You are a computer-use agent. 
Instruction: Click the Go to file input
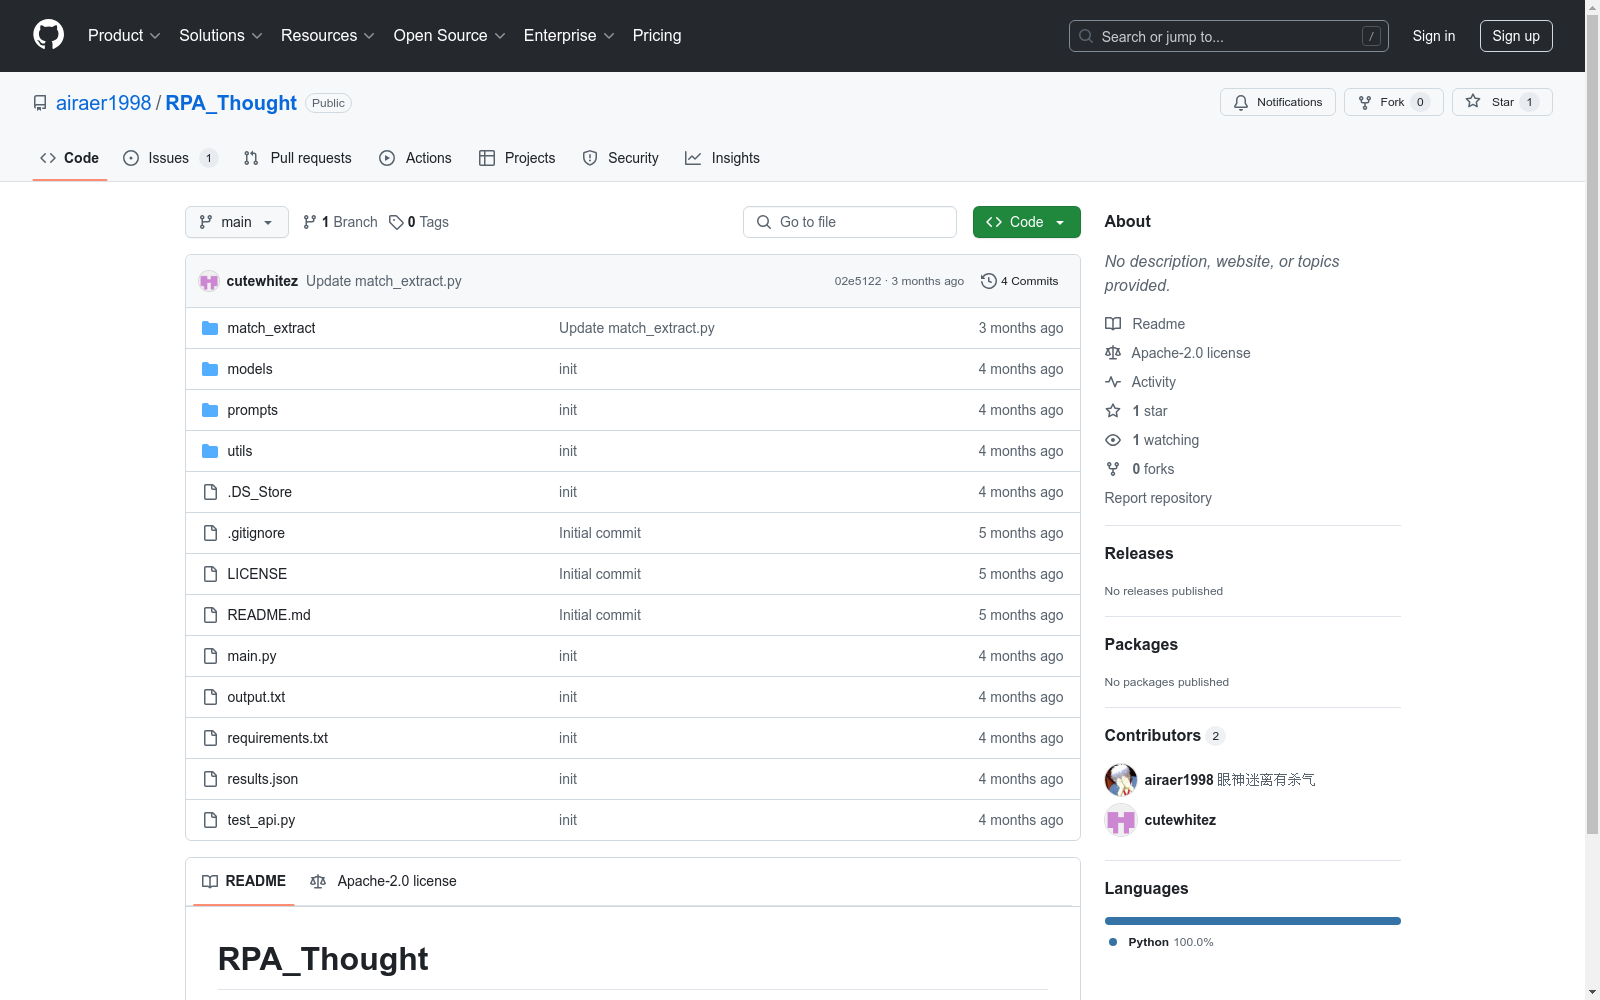coord(850,222)
